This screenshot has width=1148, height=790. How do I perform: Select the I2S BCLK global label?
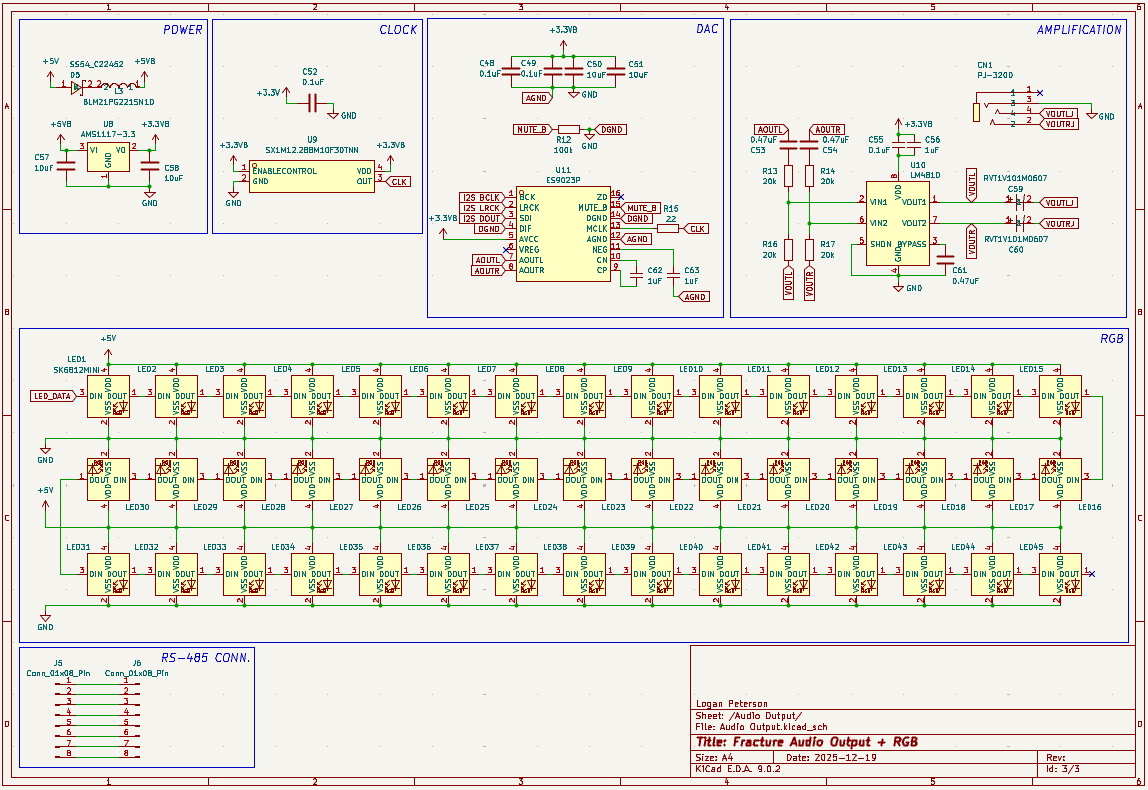pos(481,197)
